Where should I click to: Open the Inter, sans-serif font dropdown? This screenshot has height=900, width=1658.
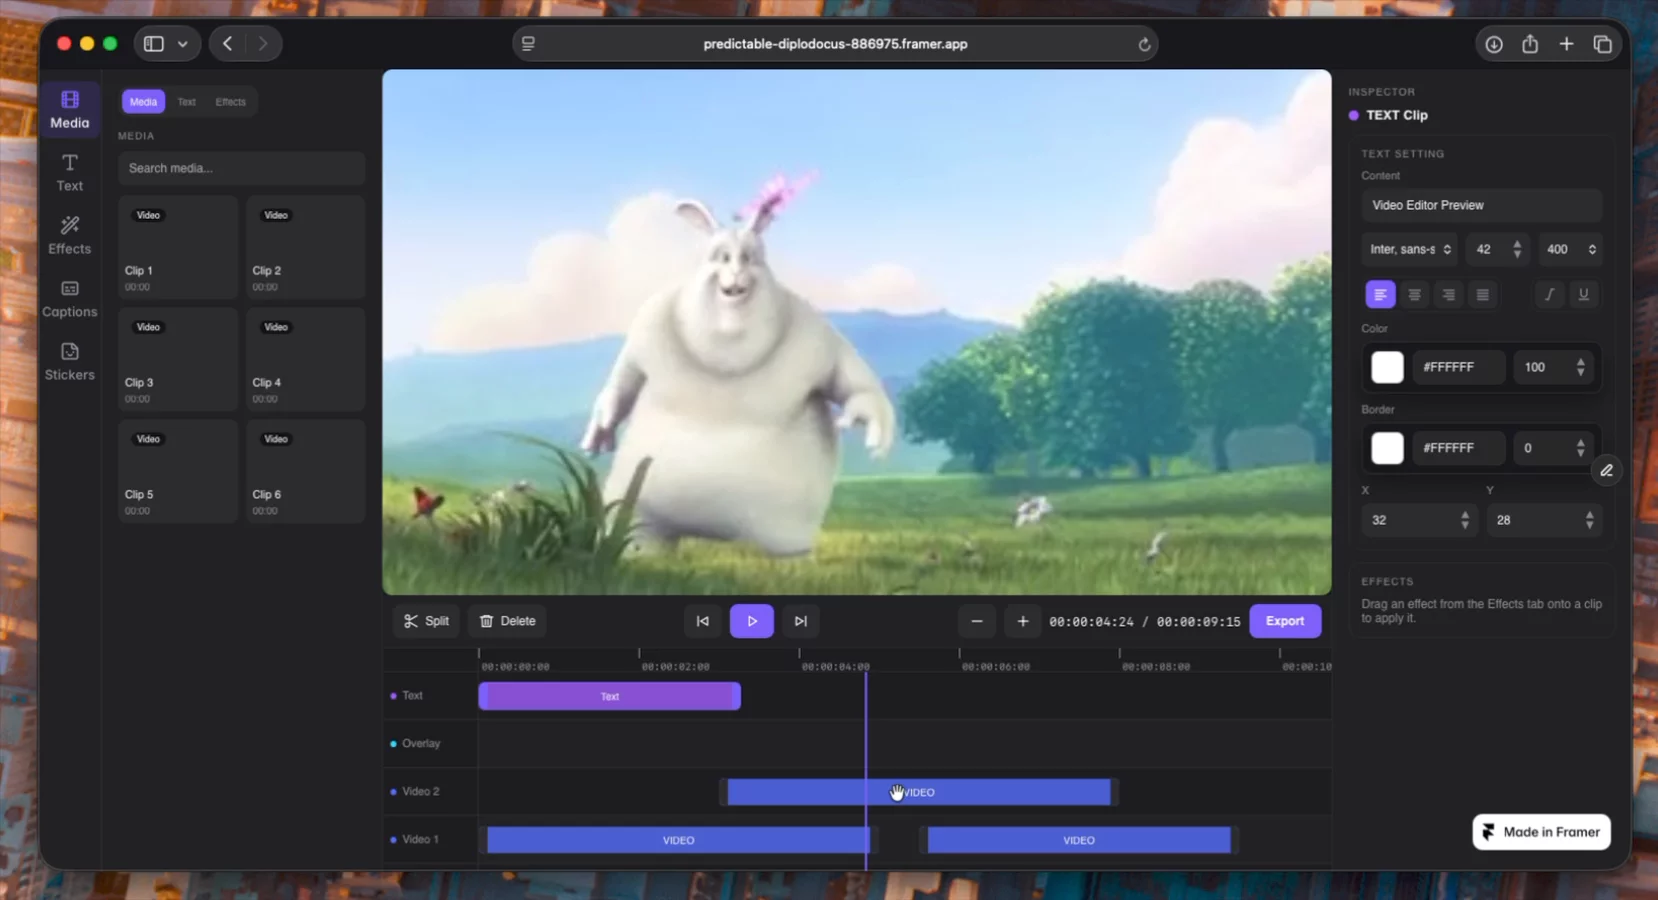(1410, 249)
